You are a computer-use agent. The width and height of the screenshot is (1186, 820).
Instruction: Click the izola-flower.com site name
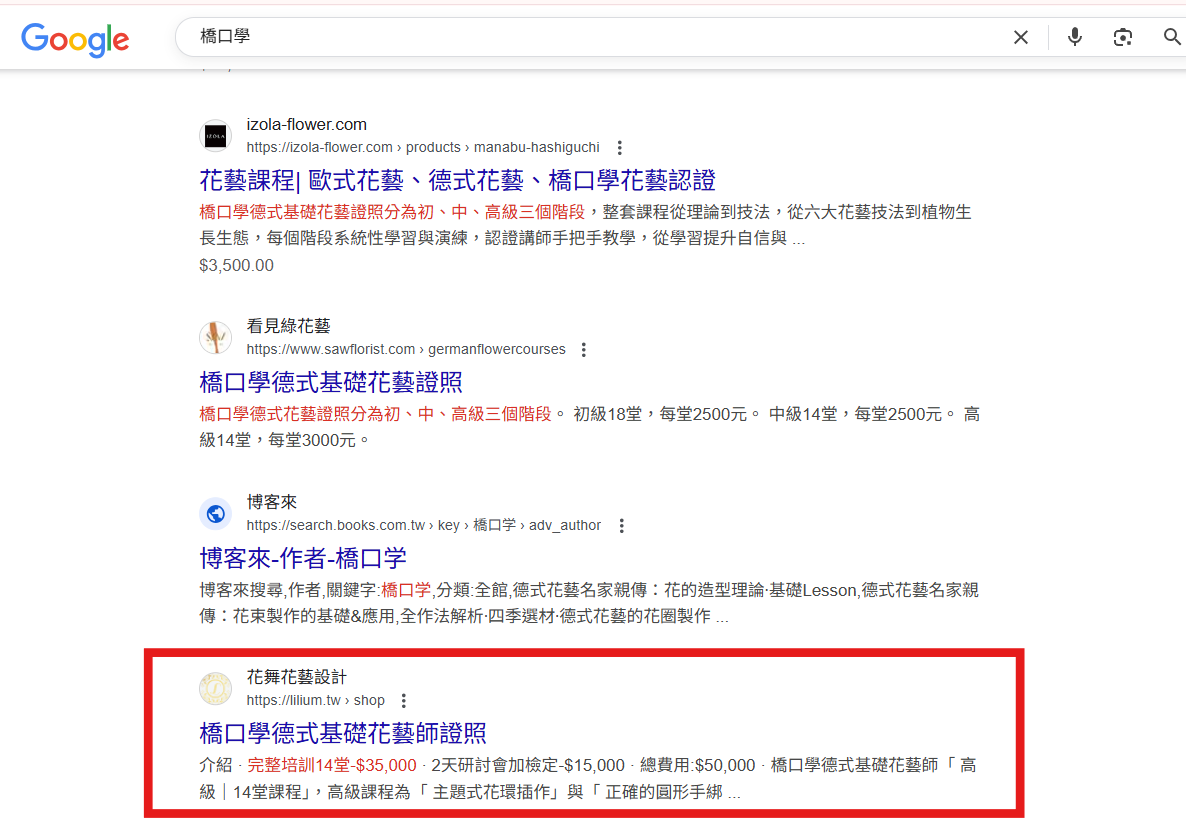tap(306, 125)
